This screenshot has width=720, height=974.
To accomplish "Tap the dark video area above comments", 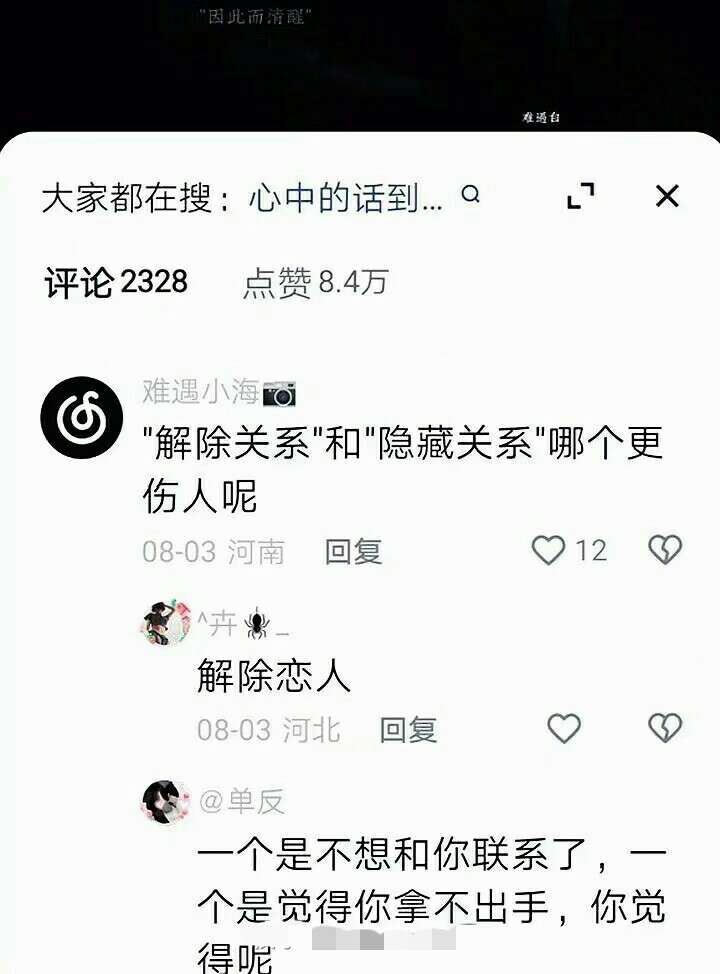I will pos(360,65).
